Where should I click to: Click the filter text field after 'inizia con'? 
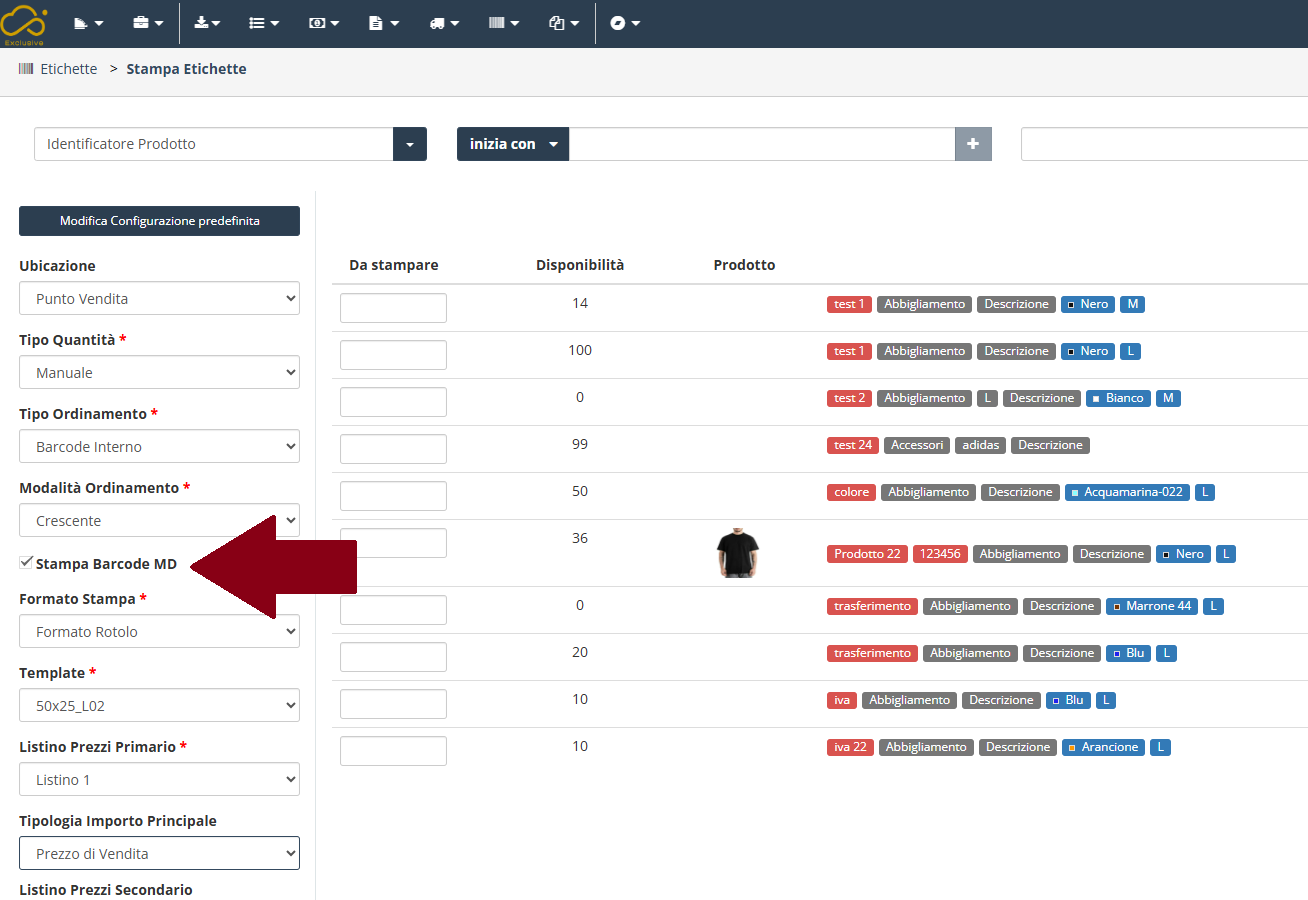point(762,144)
